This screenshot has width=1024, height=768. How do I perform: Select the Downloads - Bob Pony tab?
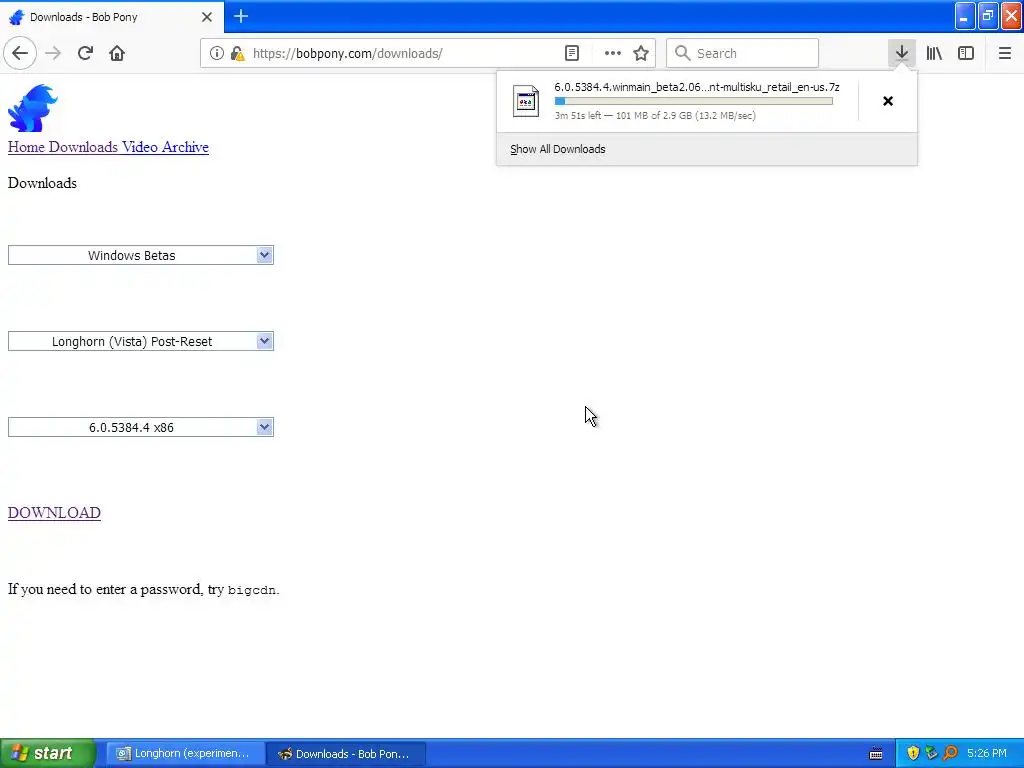111,17
